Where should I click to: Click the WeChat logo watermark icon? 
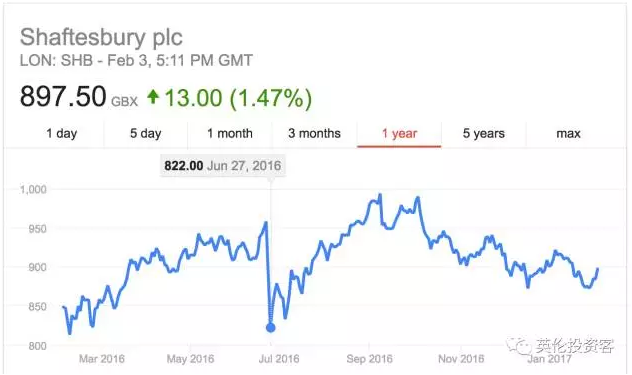click(x=519, y=346)
